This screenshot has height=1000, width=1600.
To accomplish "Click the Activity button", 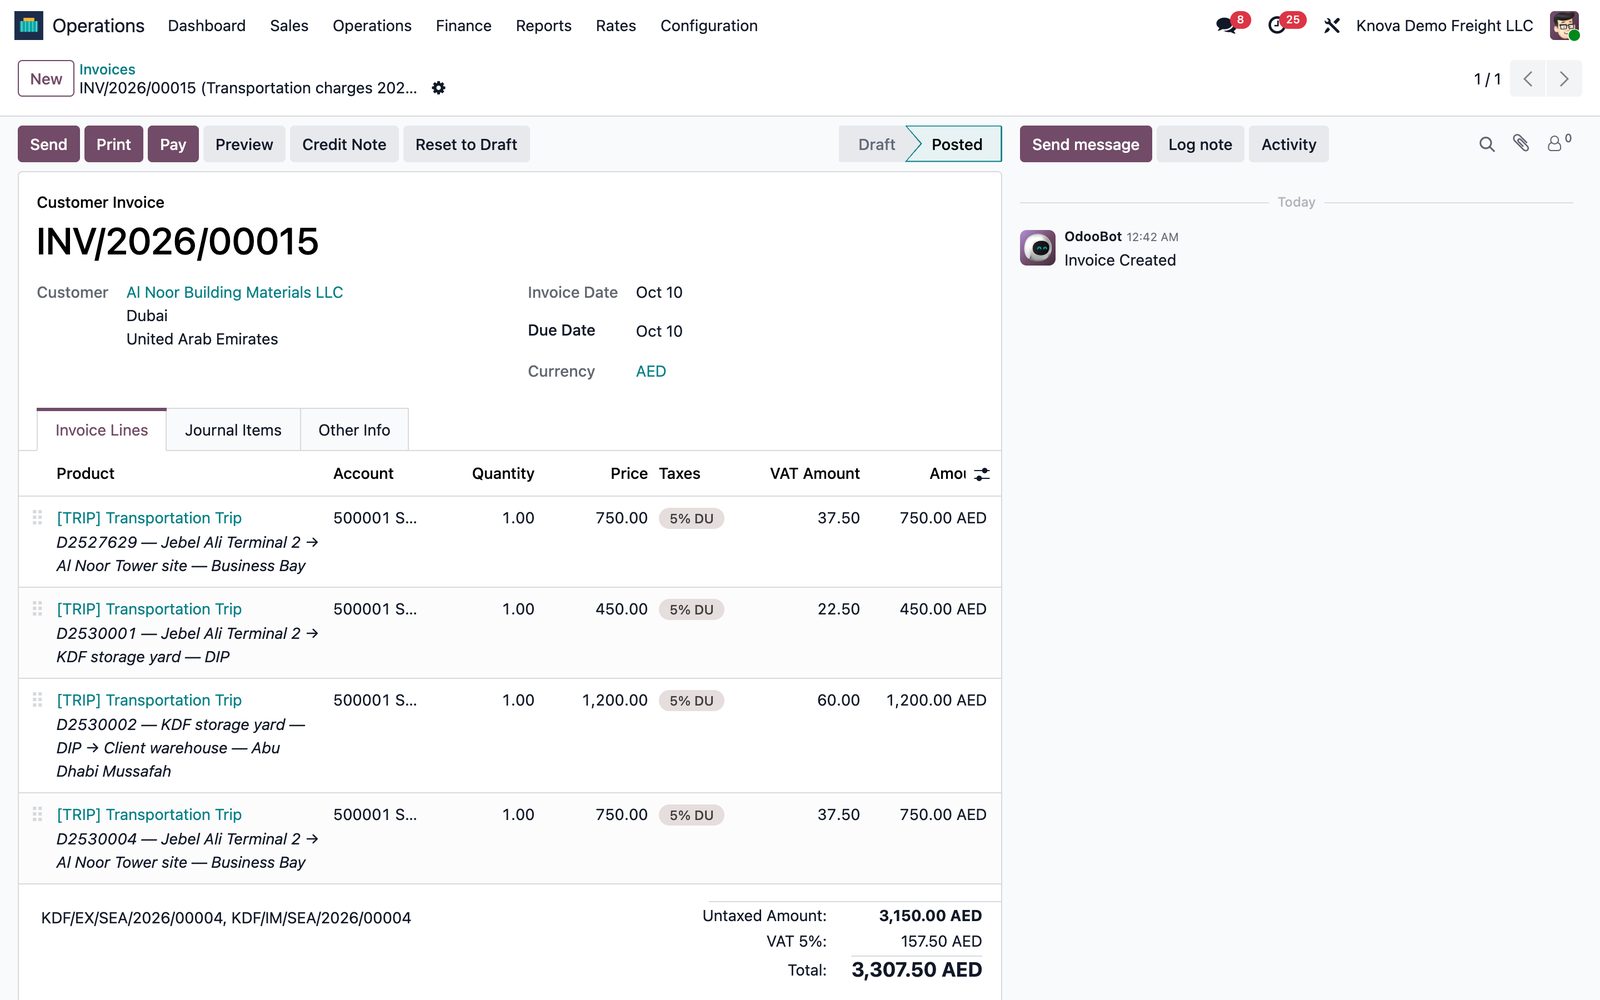I will [1289, 144].
